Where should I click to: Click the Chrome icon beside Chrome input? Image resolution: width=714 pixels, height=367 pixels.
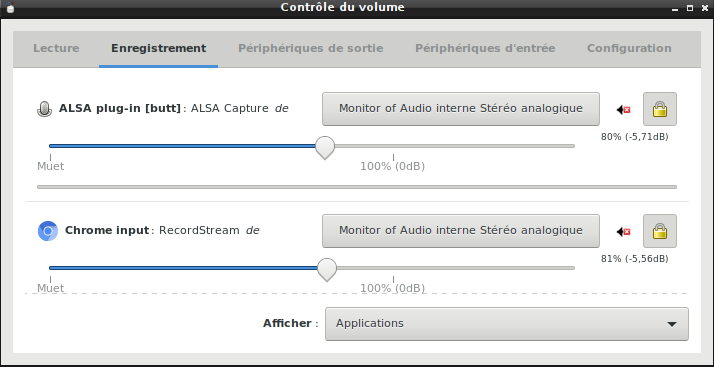click(x=48, y=231)
